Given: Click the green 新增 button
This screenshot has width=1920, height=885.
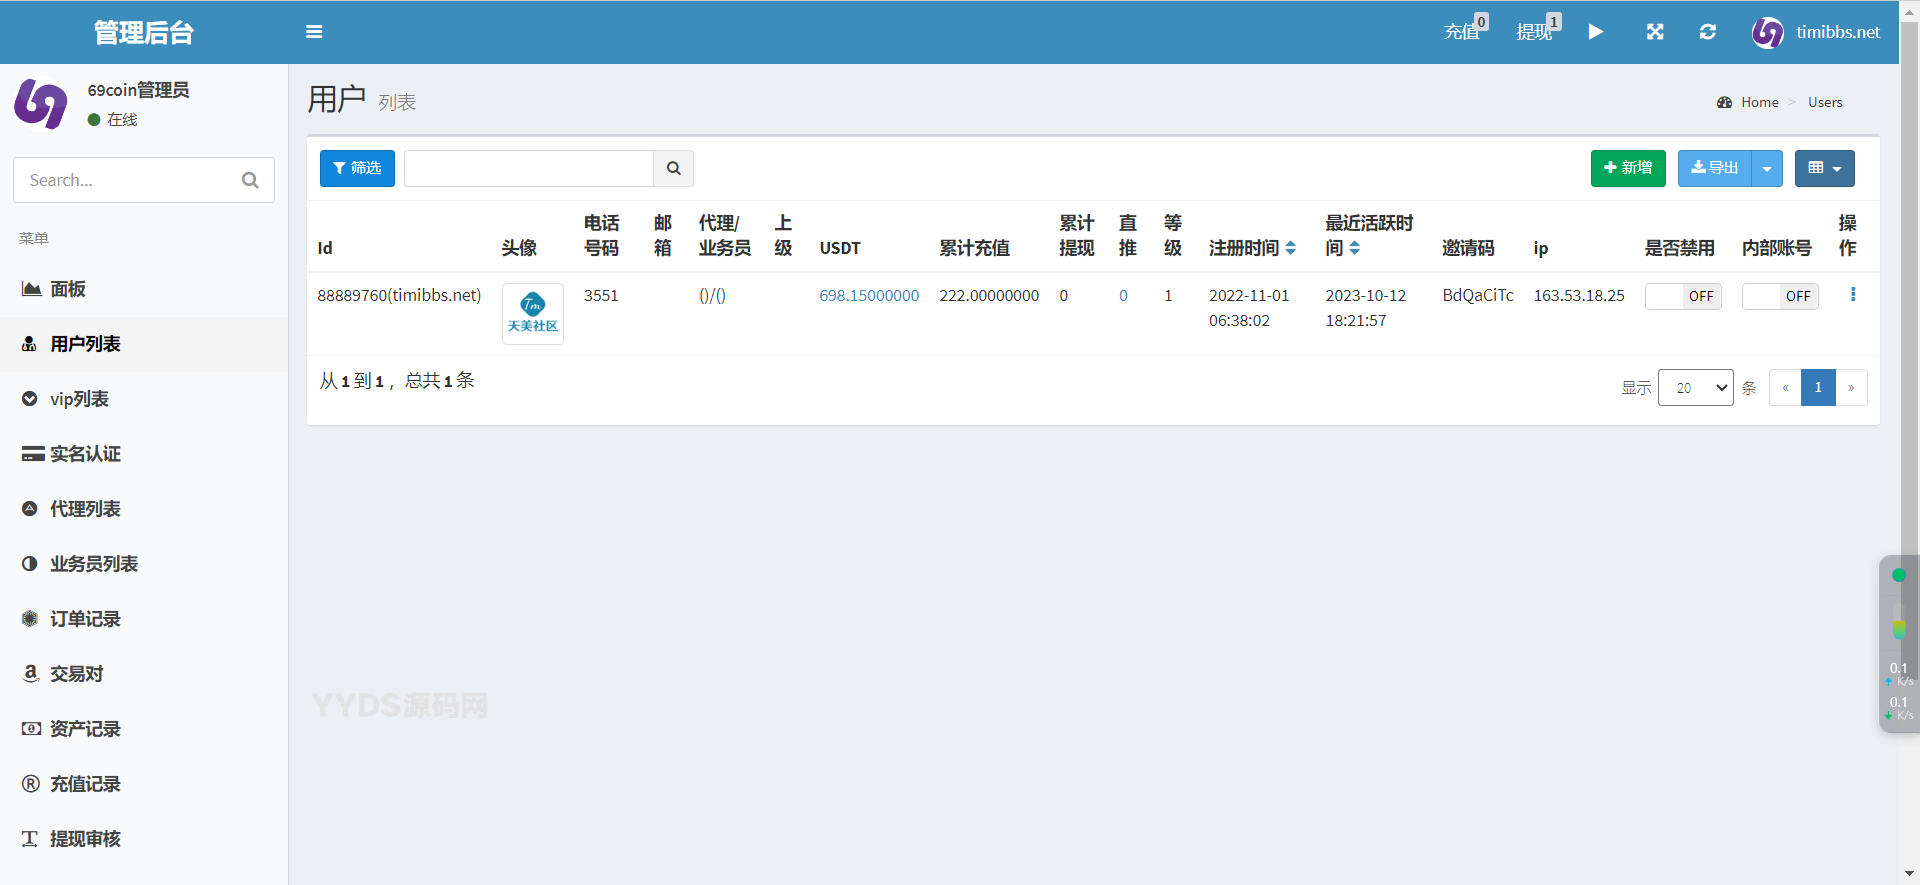Looking at the screenshot, I should (x=1627, y=168).
